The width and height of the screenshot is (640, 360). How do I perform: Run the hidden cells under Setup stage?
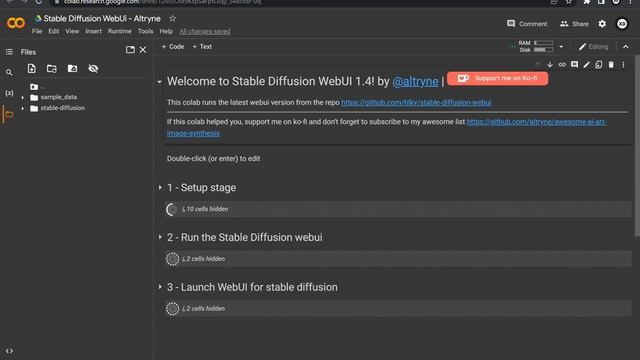(172, 209)
